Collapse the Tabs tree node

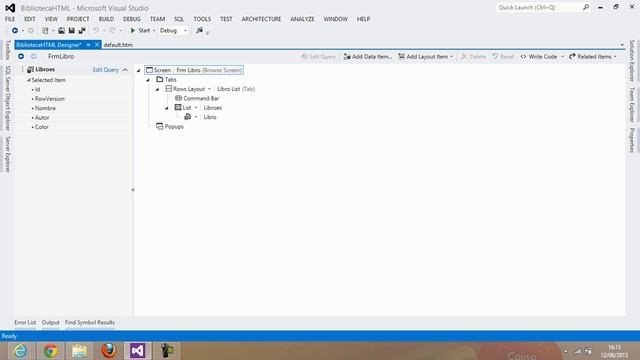[x=148, y=80]
